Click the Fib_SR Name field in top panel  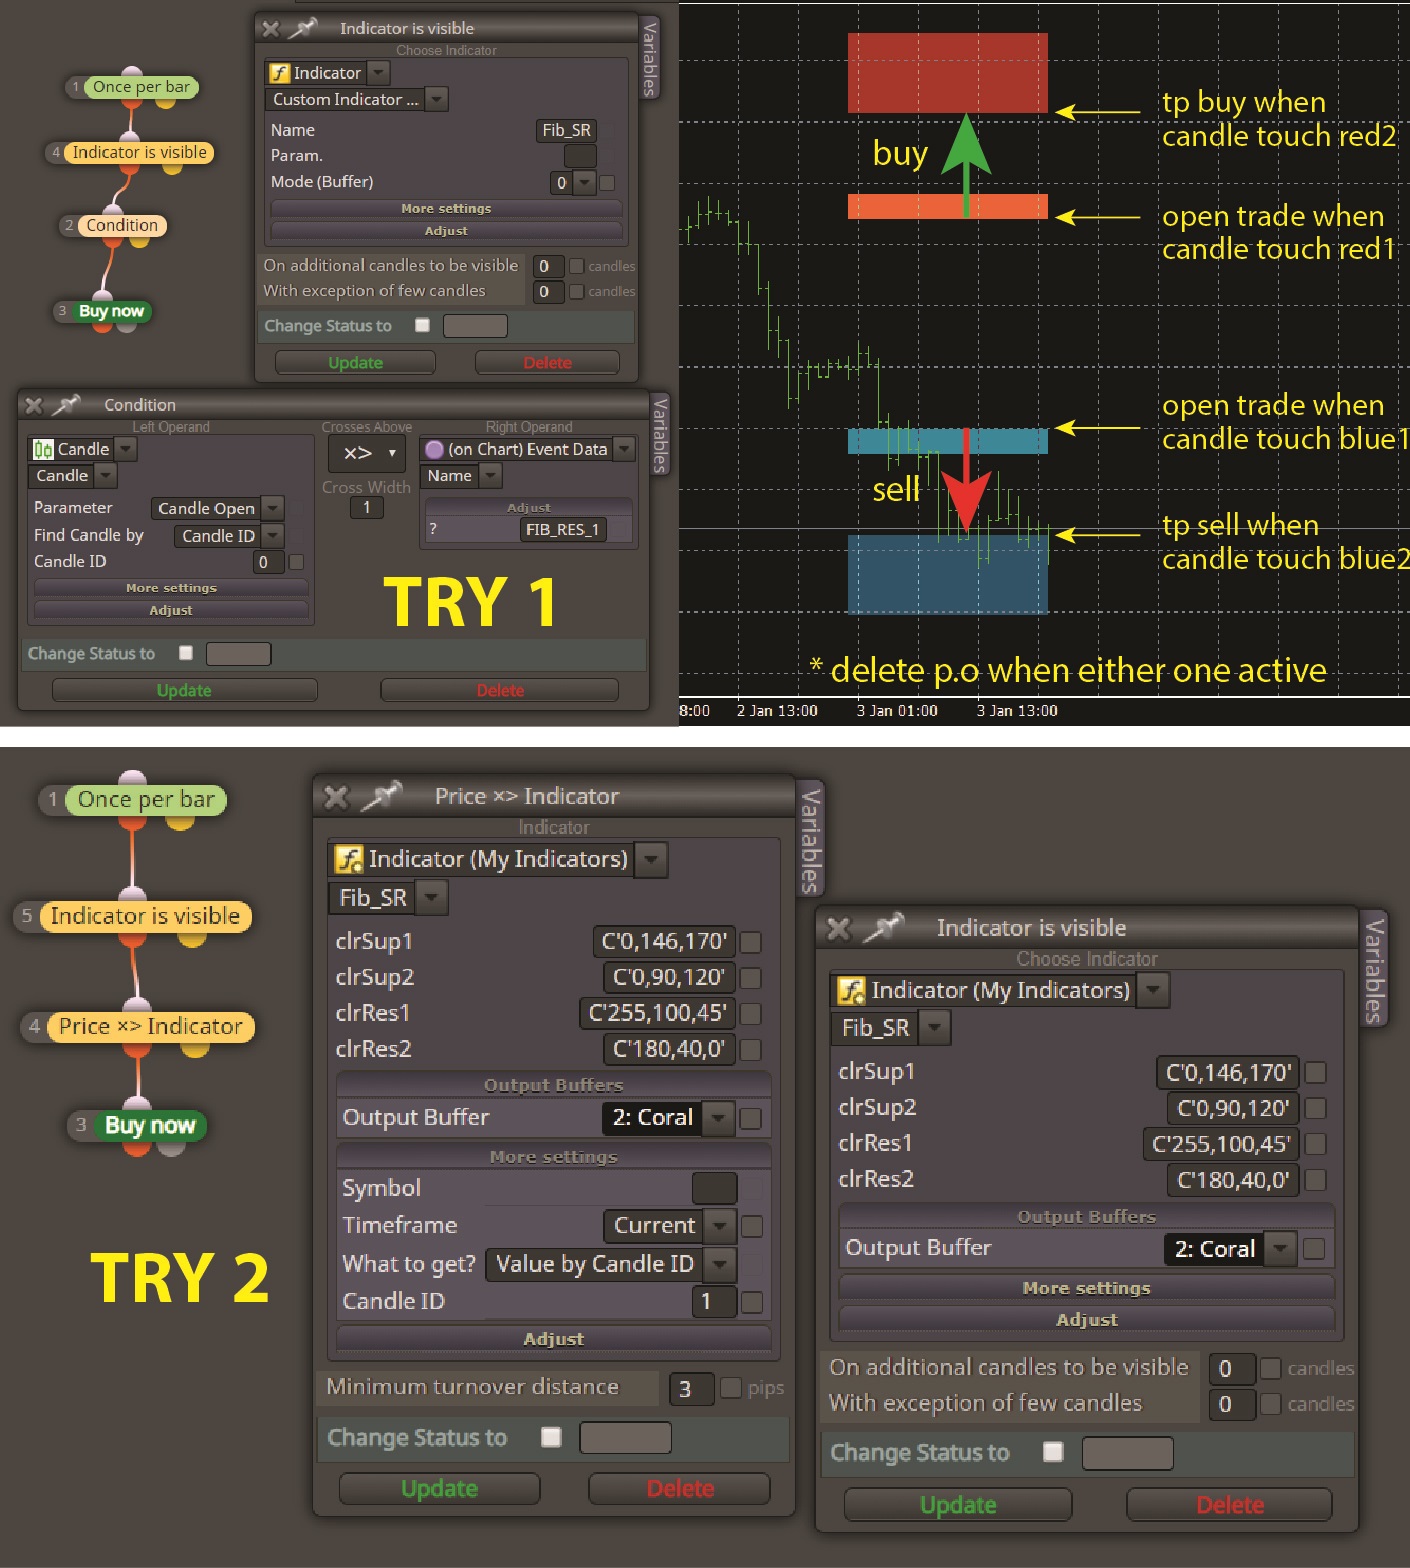[566, 130]
